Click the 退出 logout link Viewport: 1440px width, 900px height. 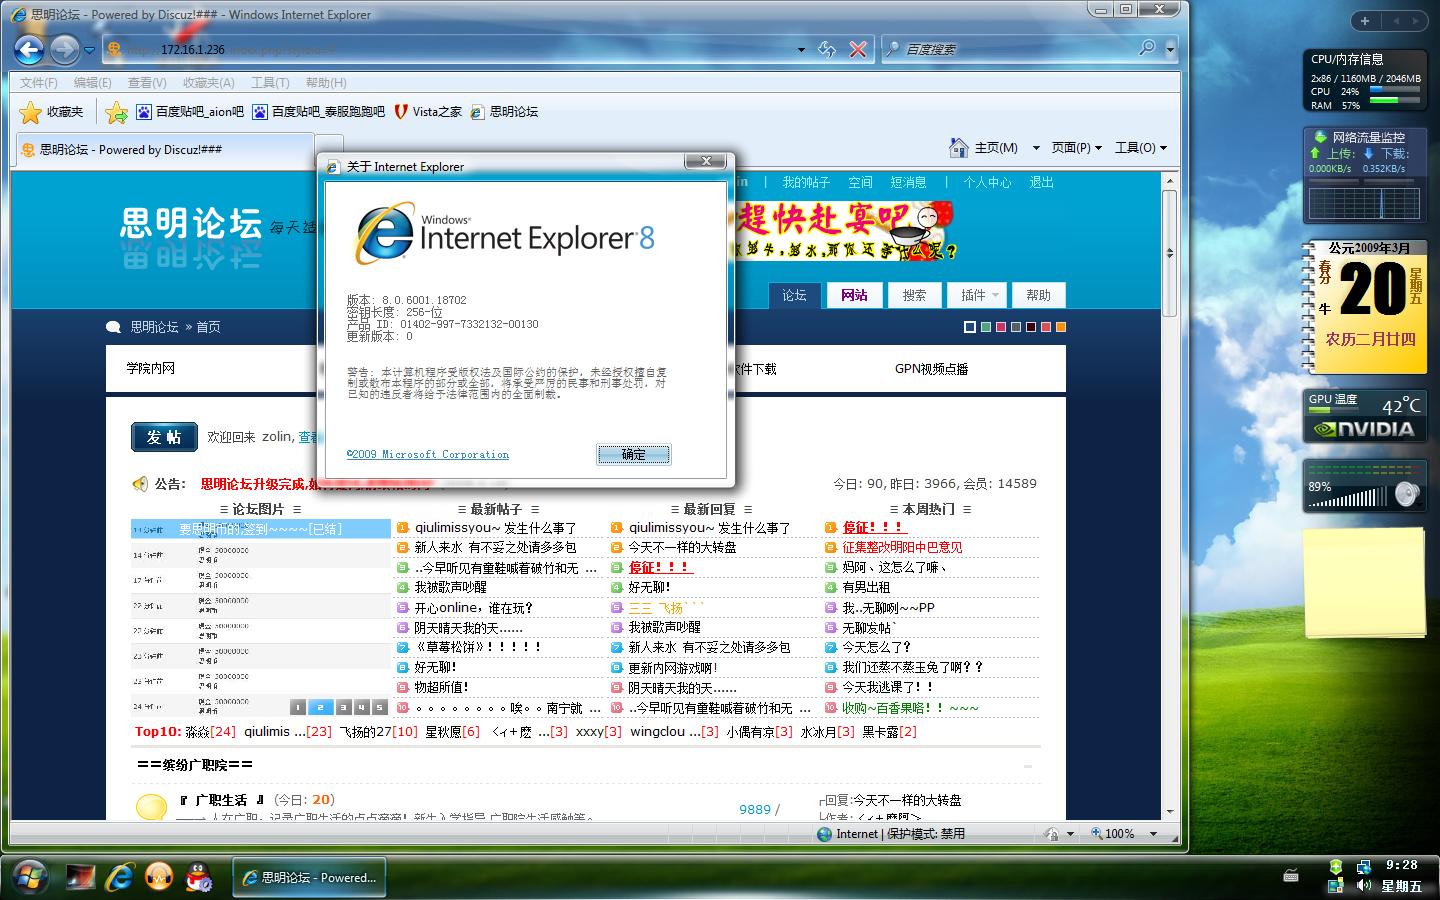coord(1041,182)
